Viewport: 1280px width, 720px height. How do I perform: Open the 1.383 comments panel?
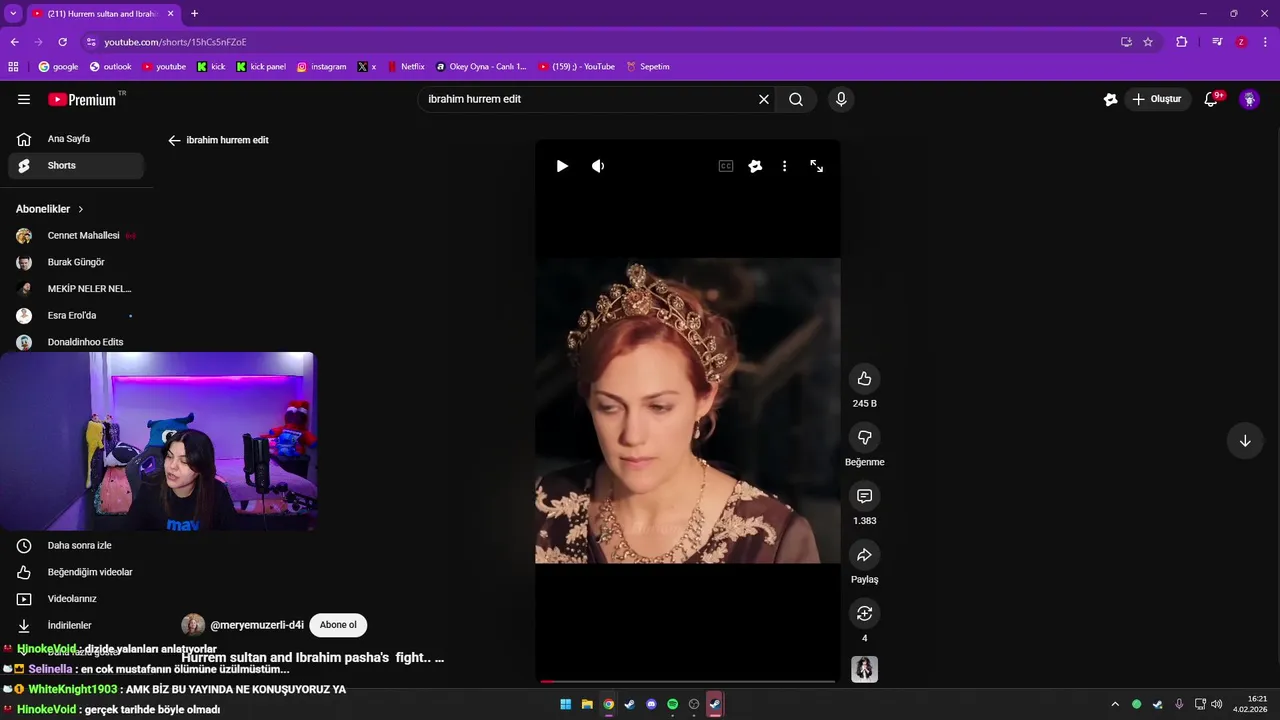864,496
